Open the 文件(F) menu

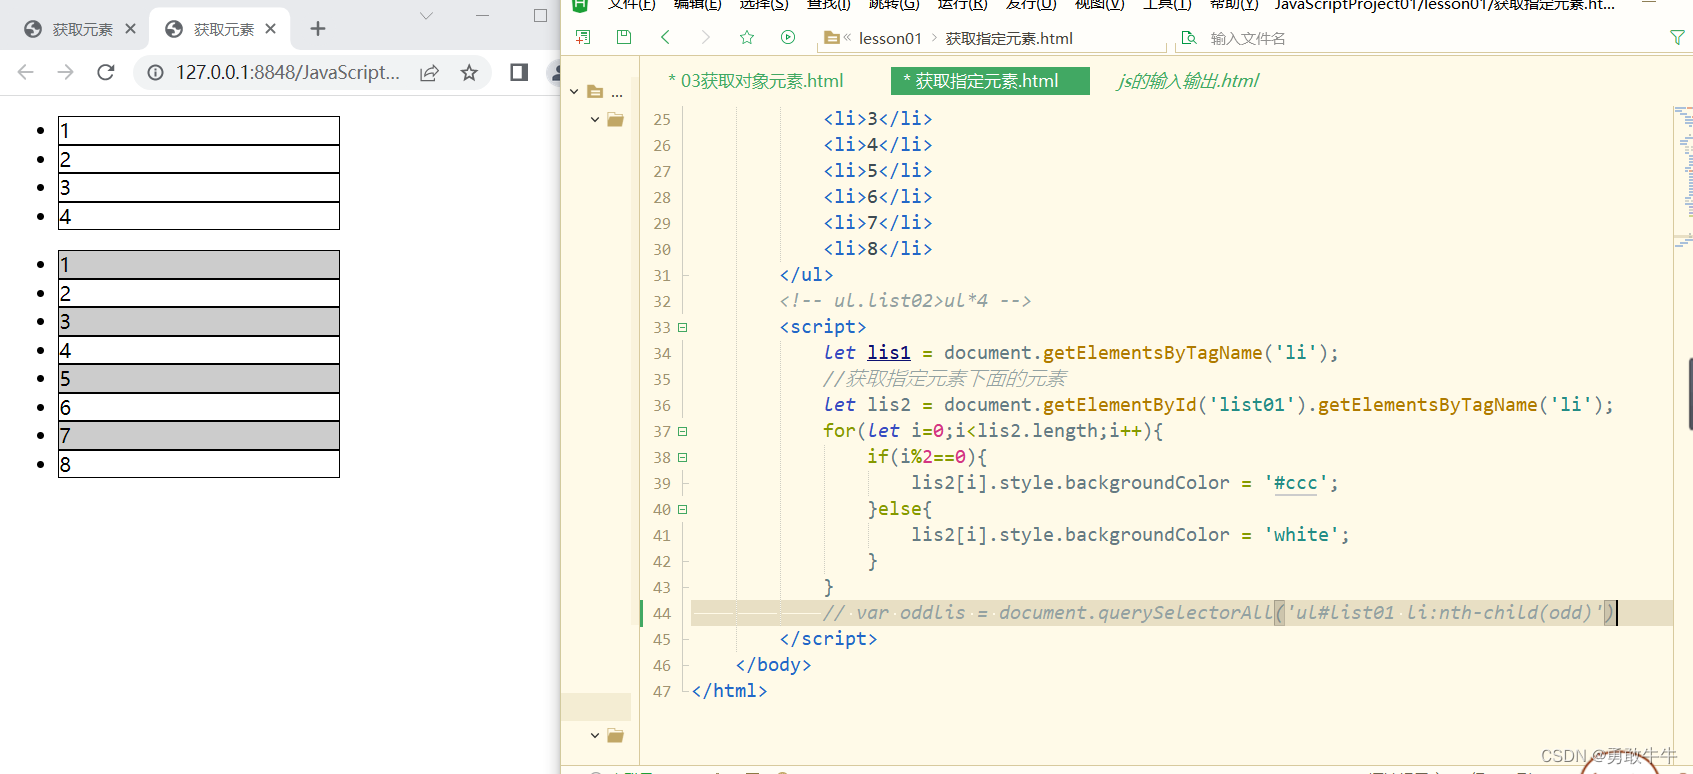pyautogui.click(x=632, y=5)
